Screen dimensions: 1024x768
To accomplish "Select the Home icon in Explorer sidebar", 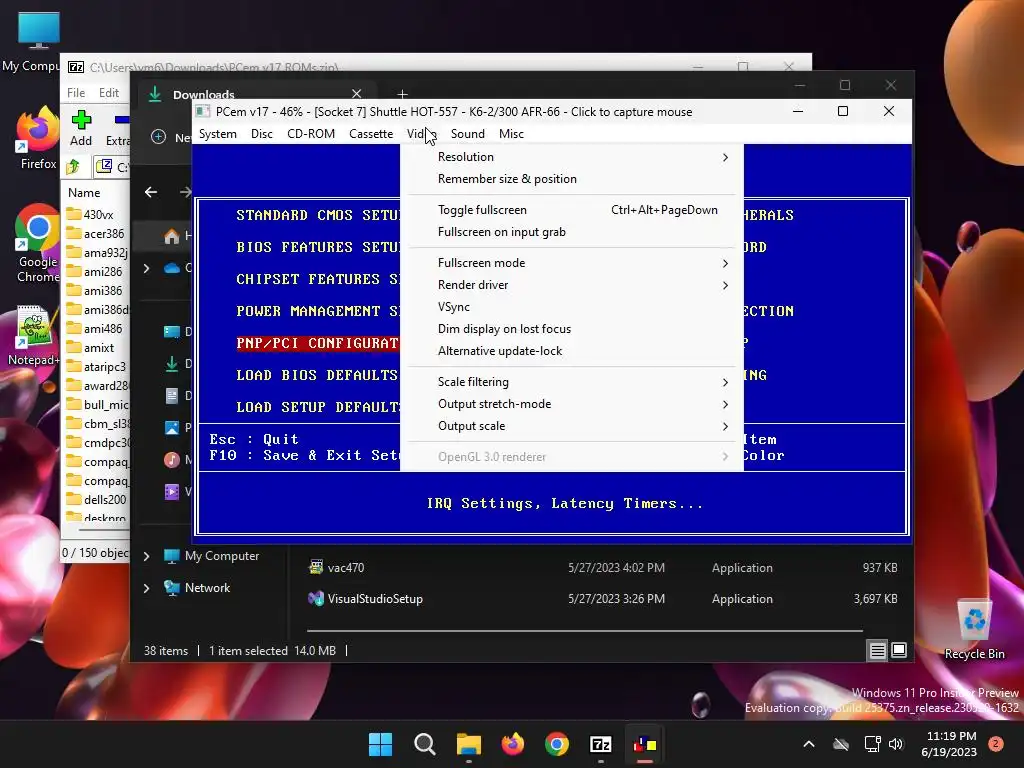I will pyautogui.click(x=172, y=236).
